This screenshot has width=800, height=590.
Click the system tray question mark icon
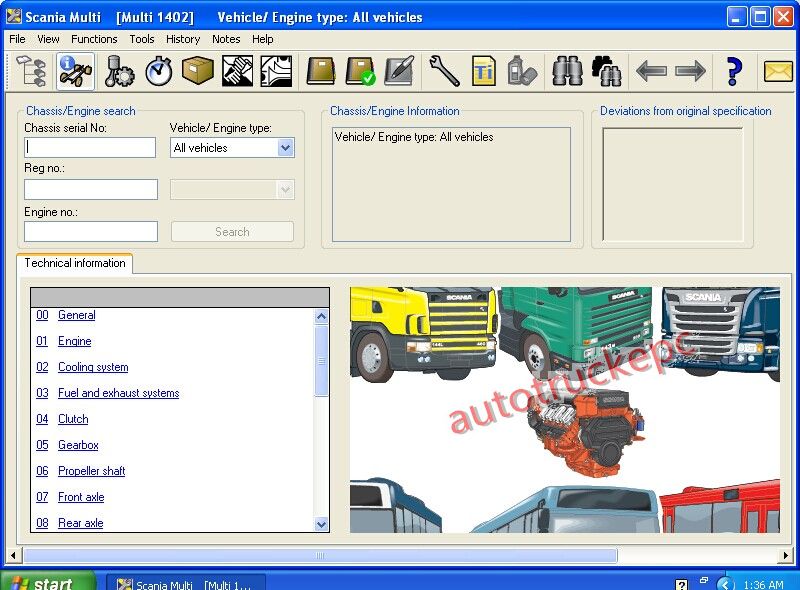click(681, 584)
